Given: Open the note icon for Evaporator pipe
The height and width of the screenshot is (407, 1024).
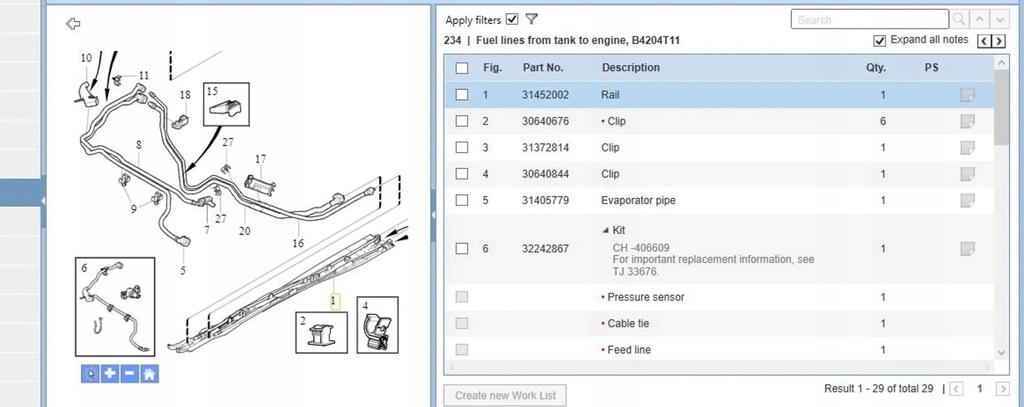Looking at the screenshot, I should point(967,200).
